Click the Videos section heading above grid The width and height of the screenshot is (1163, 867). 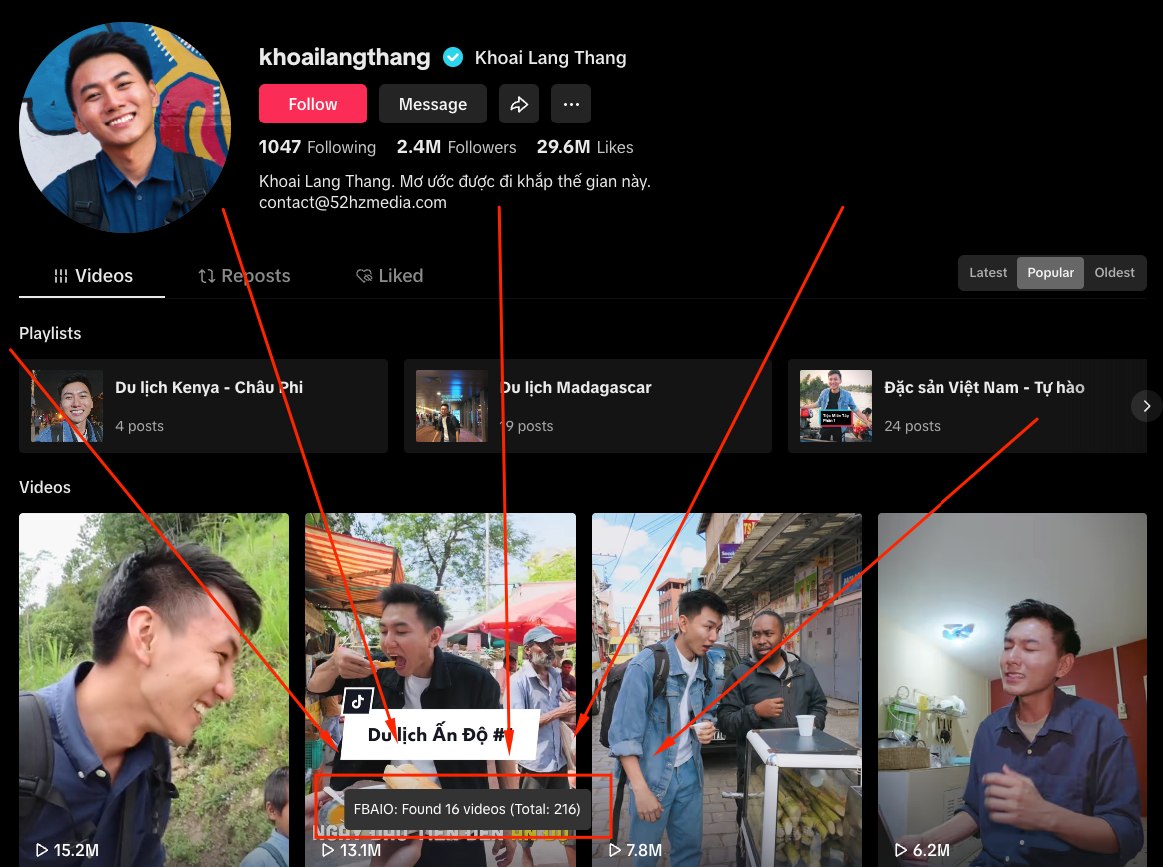(x=45, y=487)
